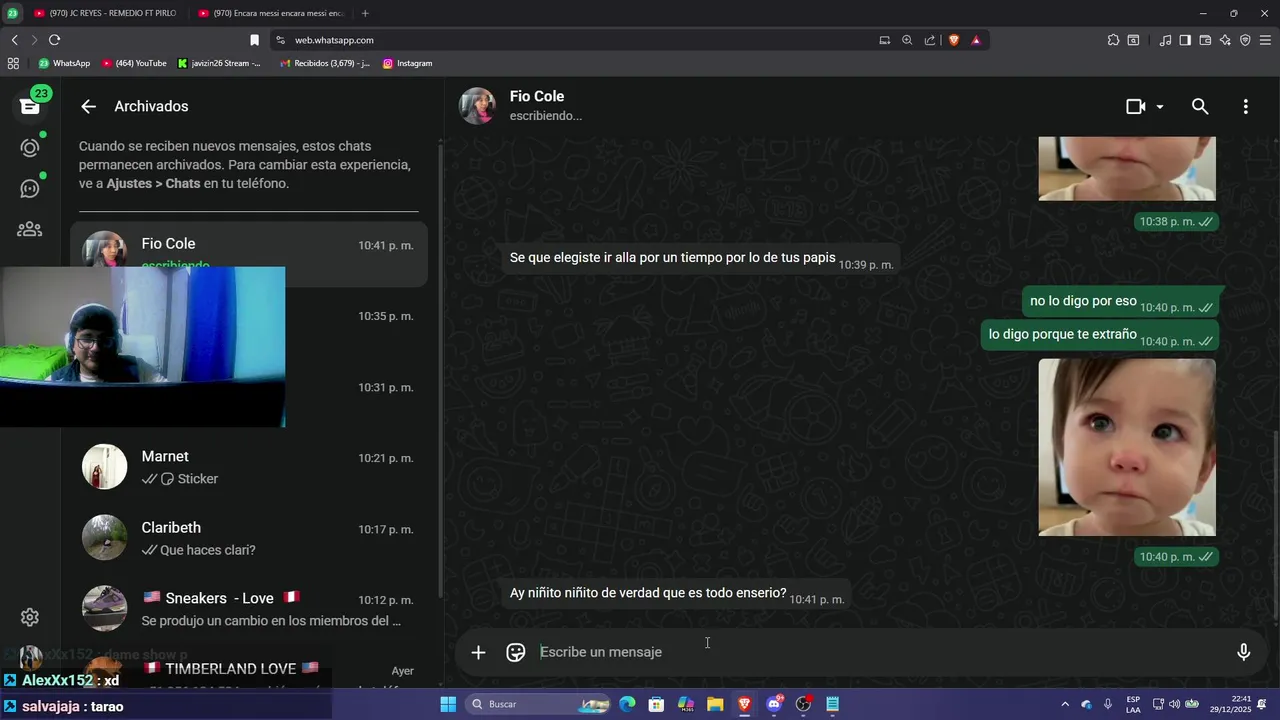Open Fio Cole profile picture in chat header
Image resolution: width=1280 pixels, height=720 pixels.
(x=477, y=106)
